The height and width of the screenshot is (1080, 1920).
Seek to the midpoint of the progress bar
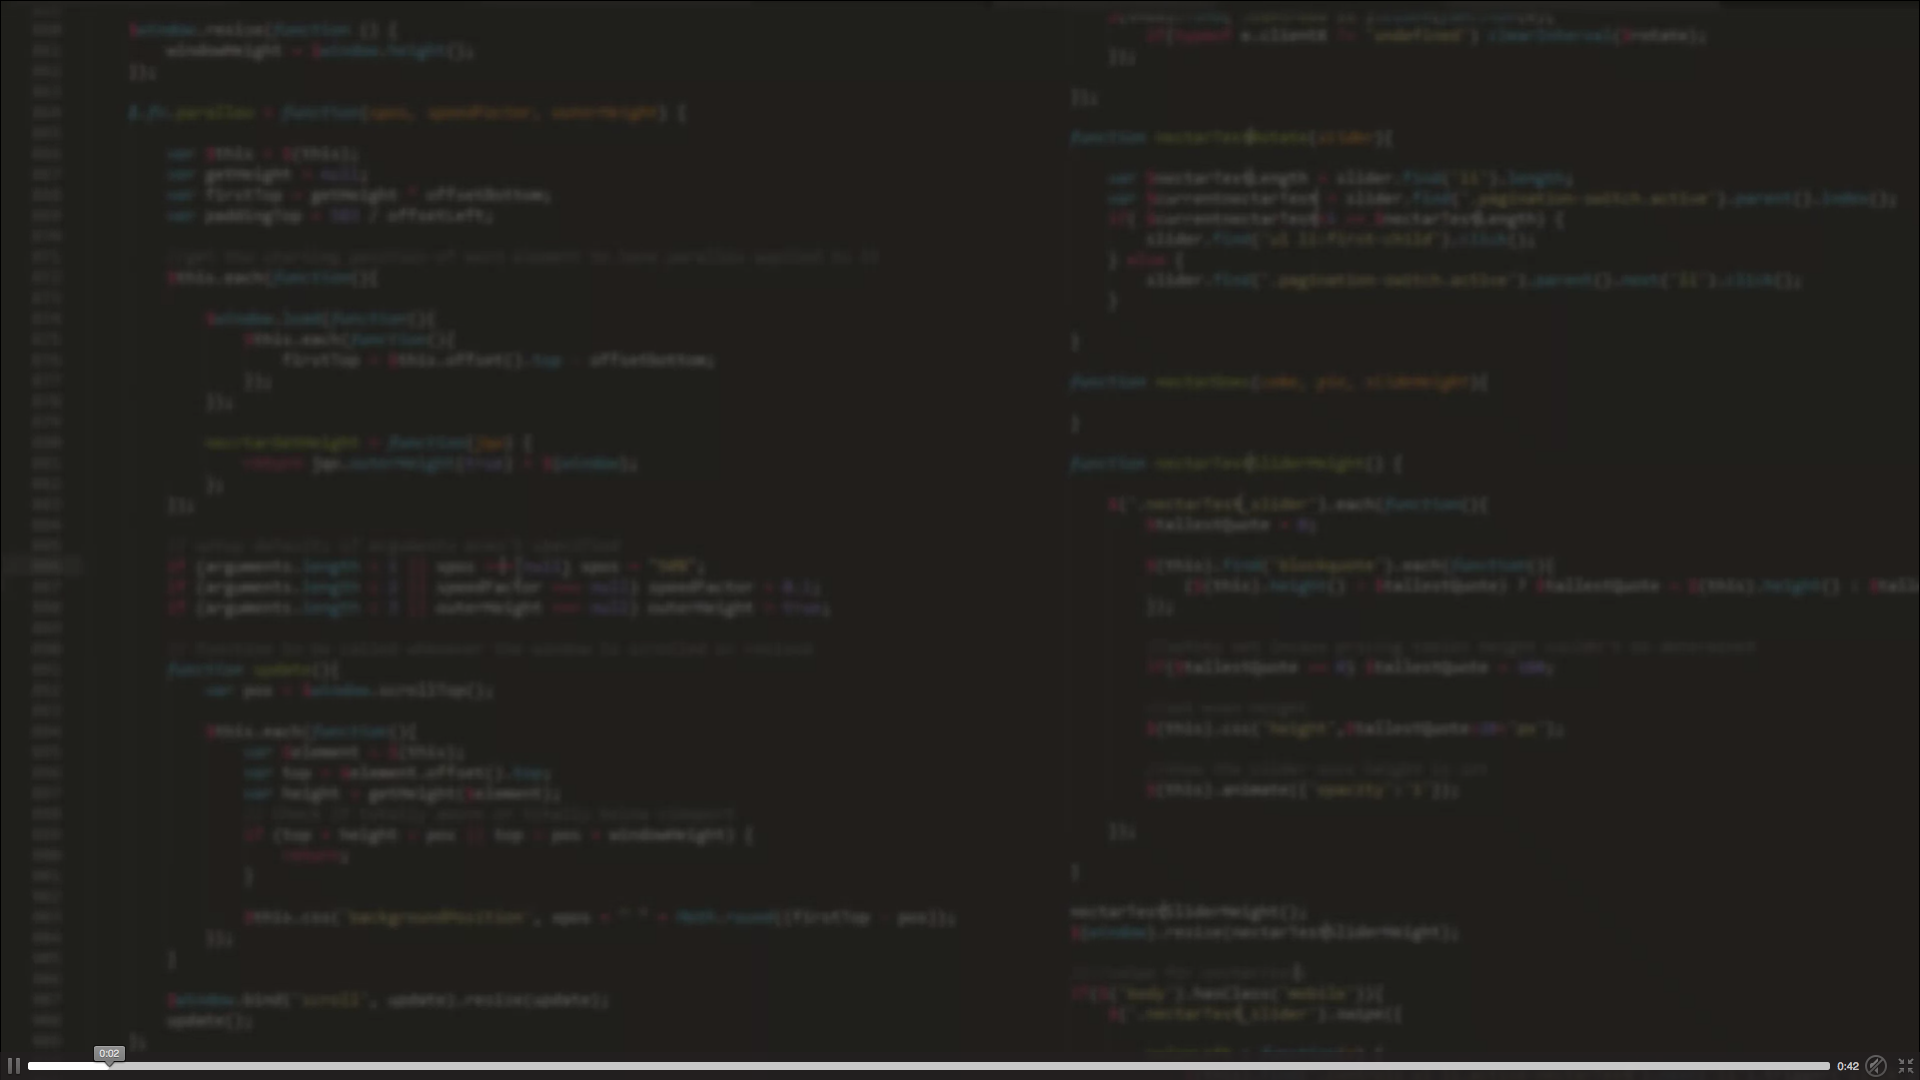pos(929,1066)
